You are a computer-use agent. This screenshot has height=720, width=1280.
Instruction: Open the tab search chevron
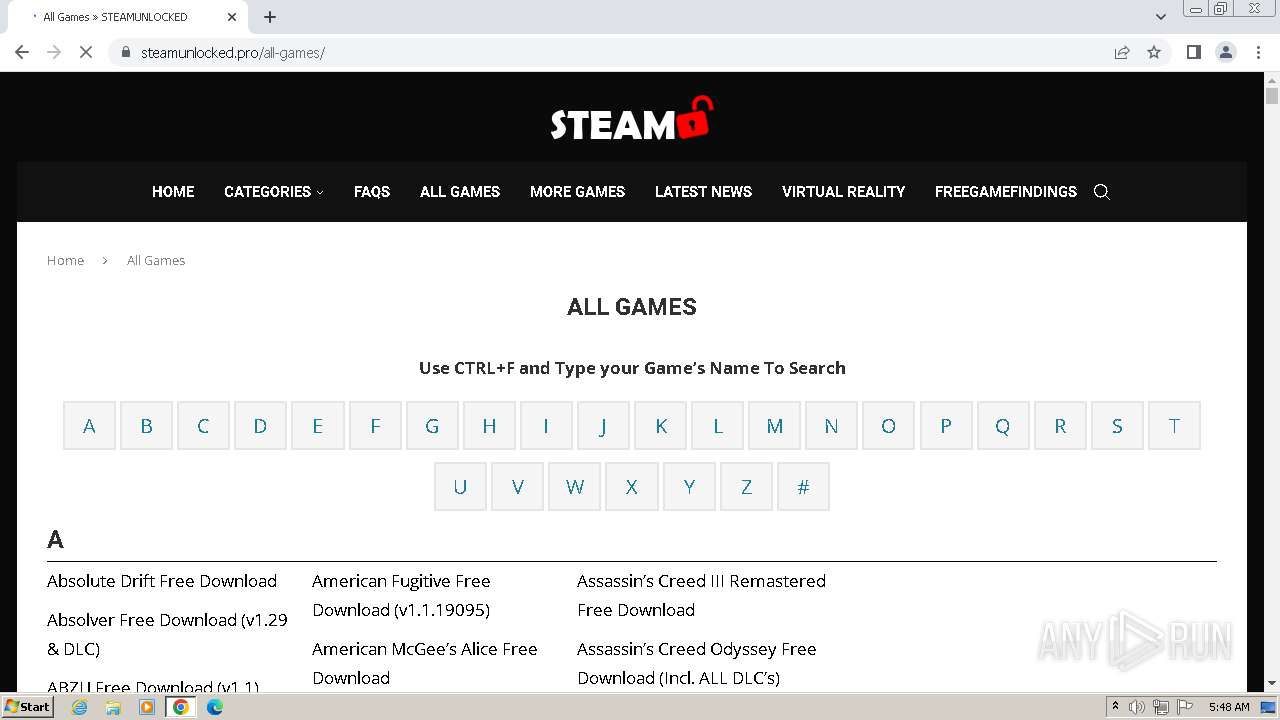[1161, 17]
